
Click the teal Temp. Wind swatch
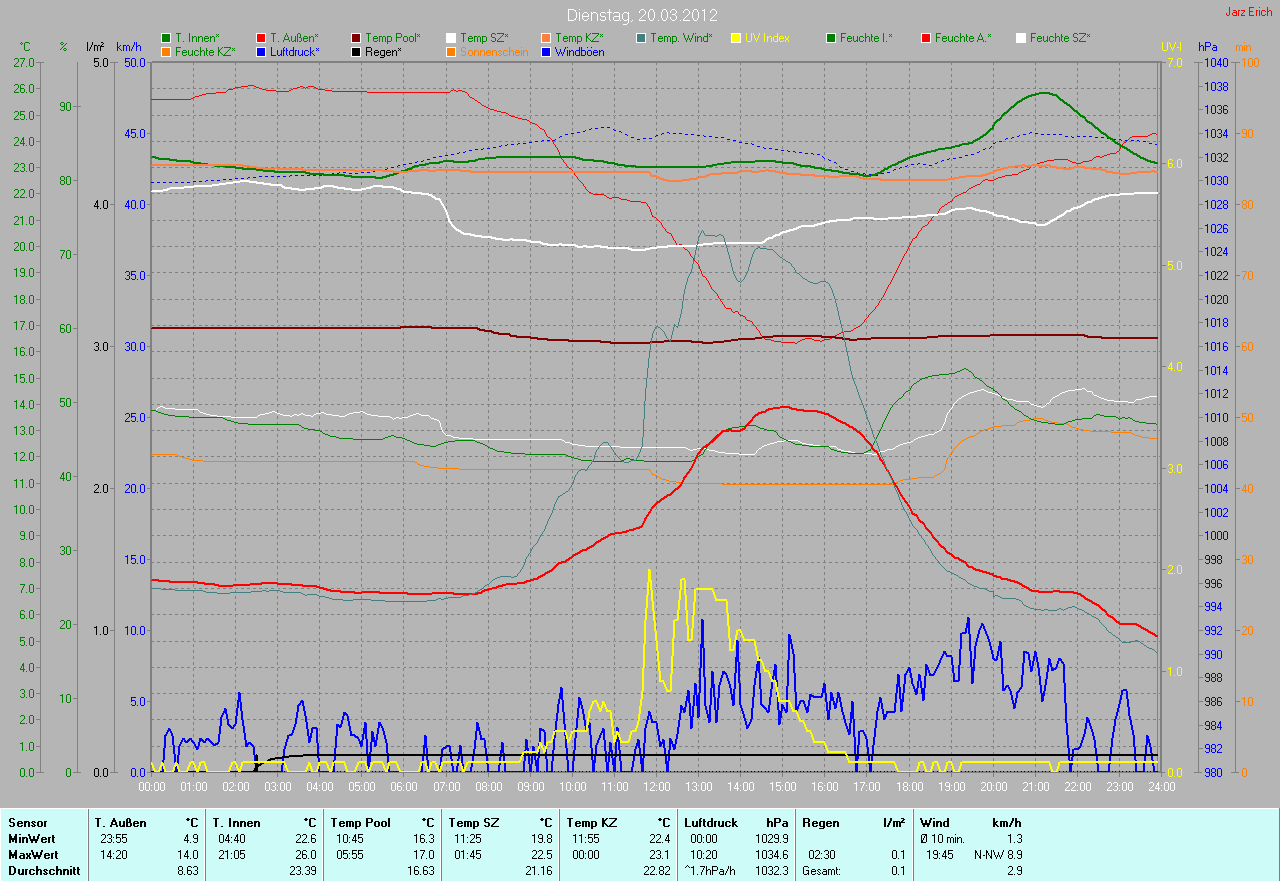click(x=641, y=38)
